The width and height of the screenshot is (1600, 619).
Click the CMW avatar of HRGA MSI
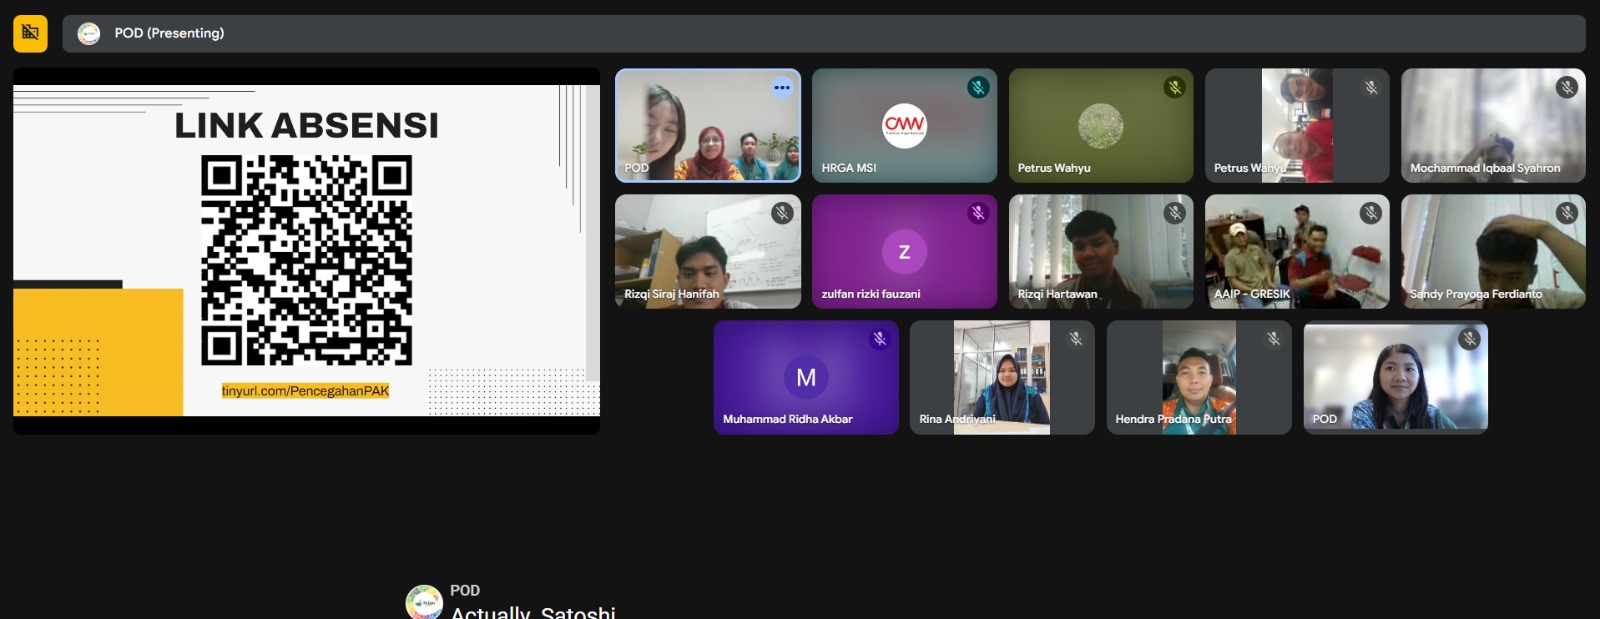pyautogui.click(x=904, y=125)
